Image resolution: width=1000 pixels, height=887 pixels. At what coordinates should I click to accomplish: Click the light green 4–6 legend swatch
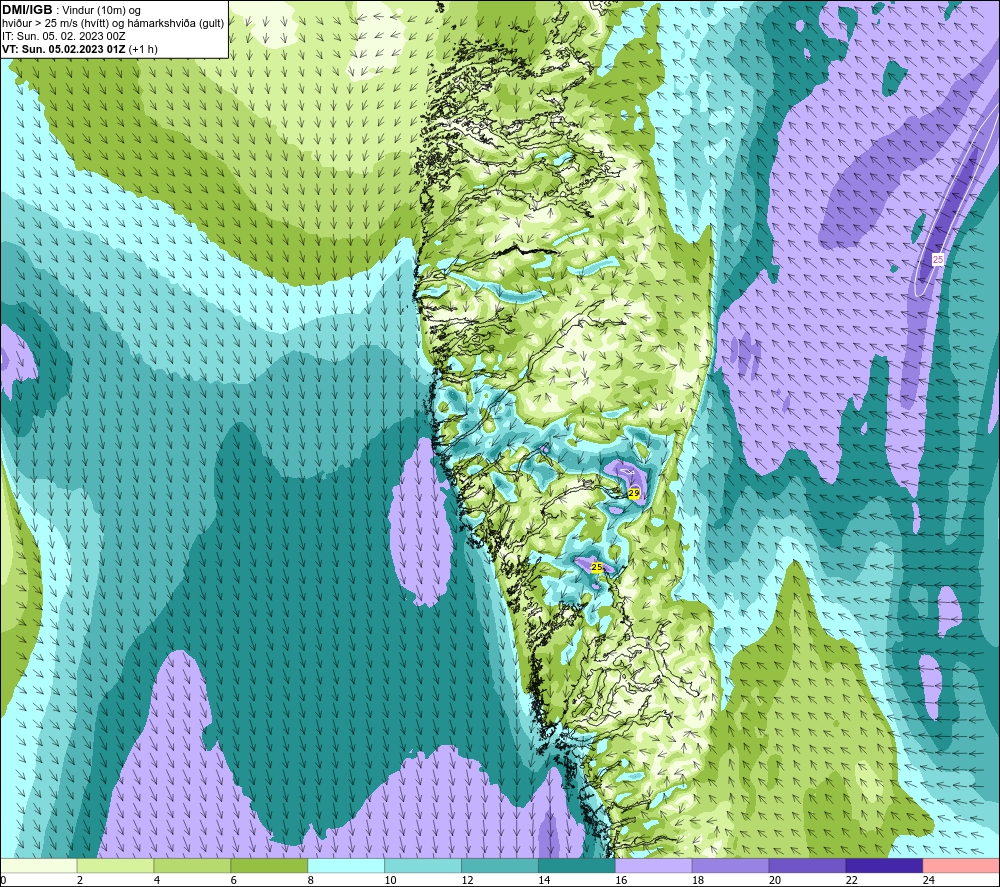[x=192, y=865]
